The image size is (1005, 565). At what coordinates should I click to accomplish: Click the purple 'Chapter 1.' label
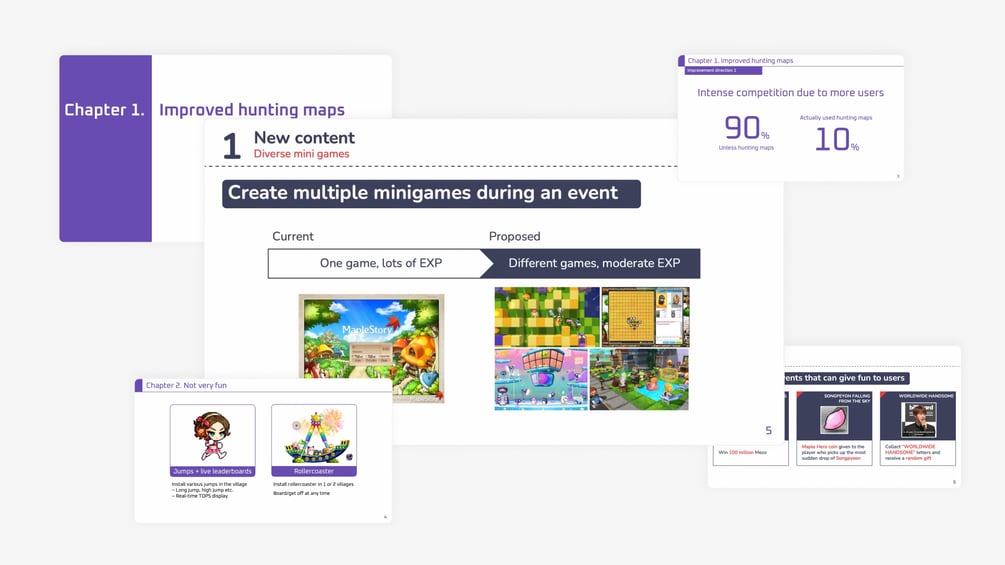coord(104,110)
